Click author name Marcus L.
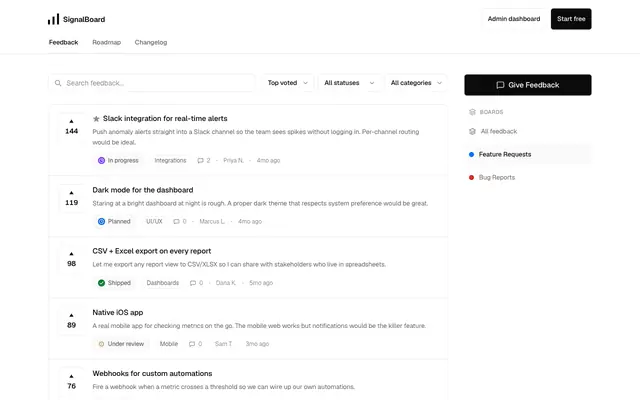 pos(212,222)
